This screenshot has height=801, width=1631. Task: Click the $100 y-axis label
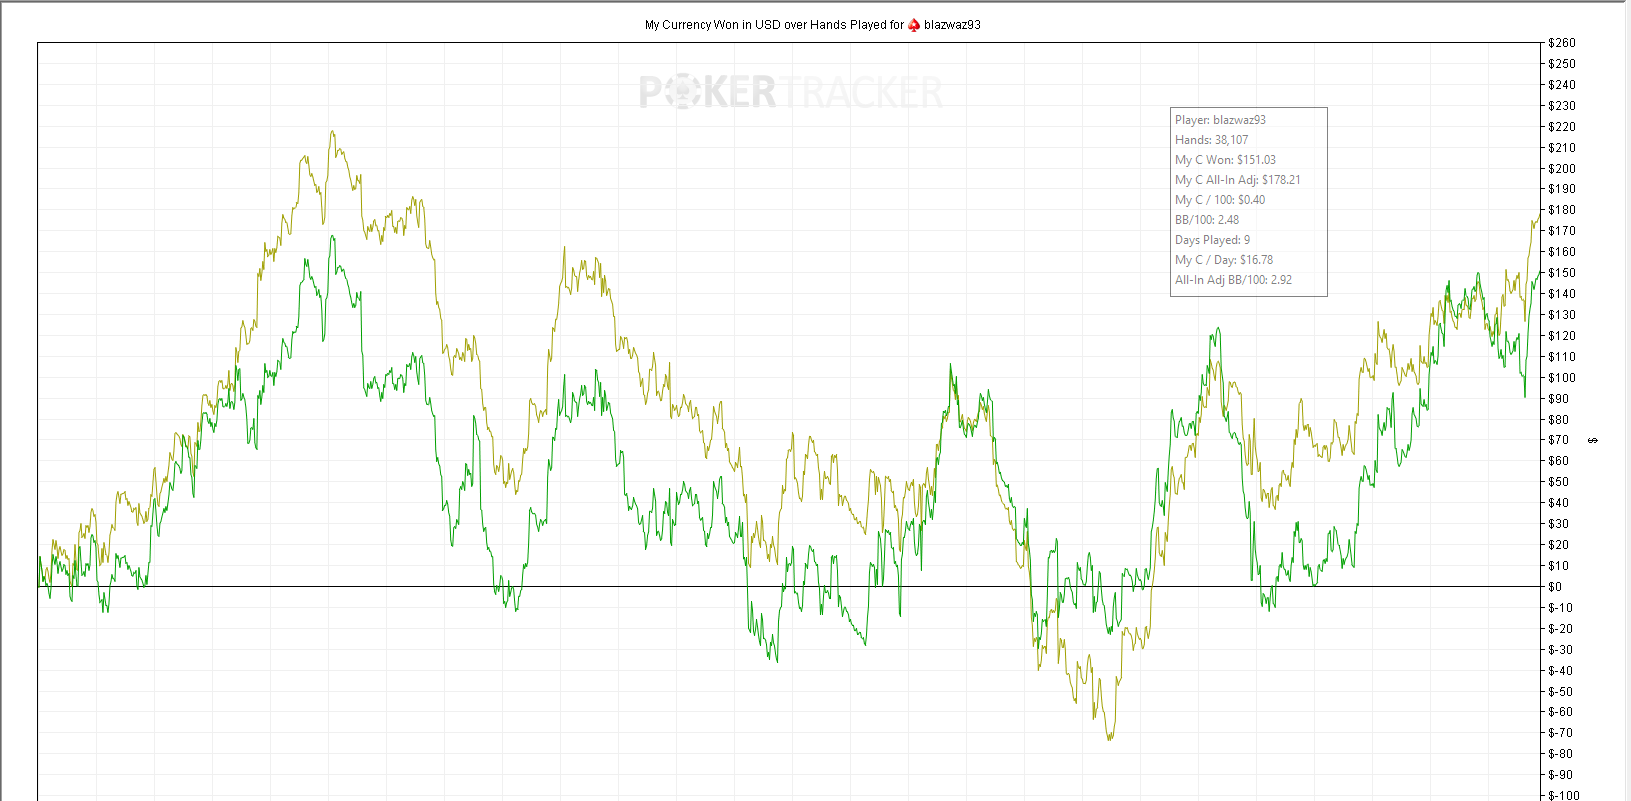click(1561, 378)
